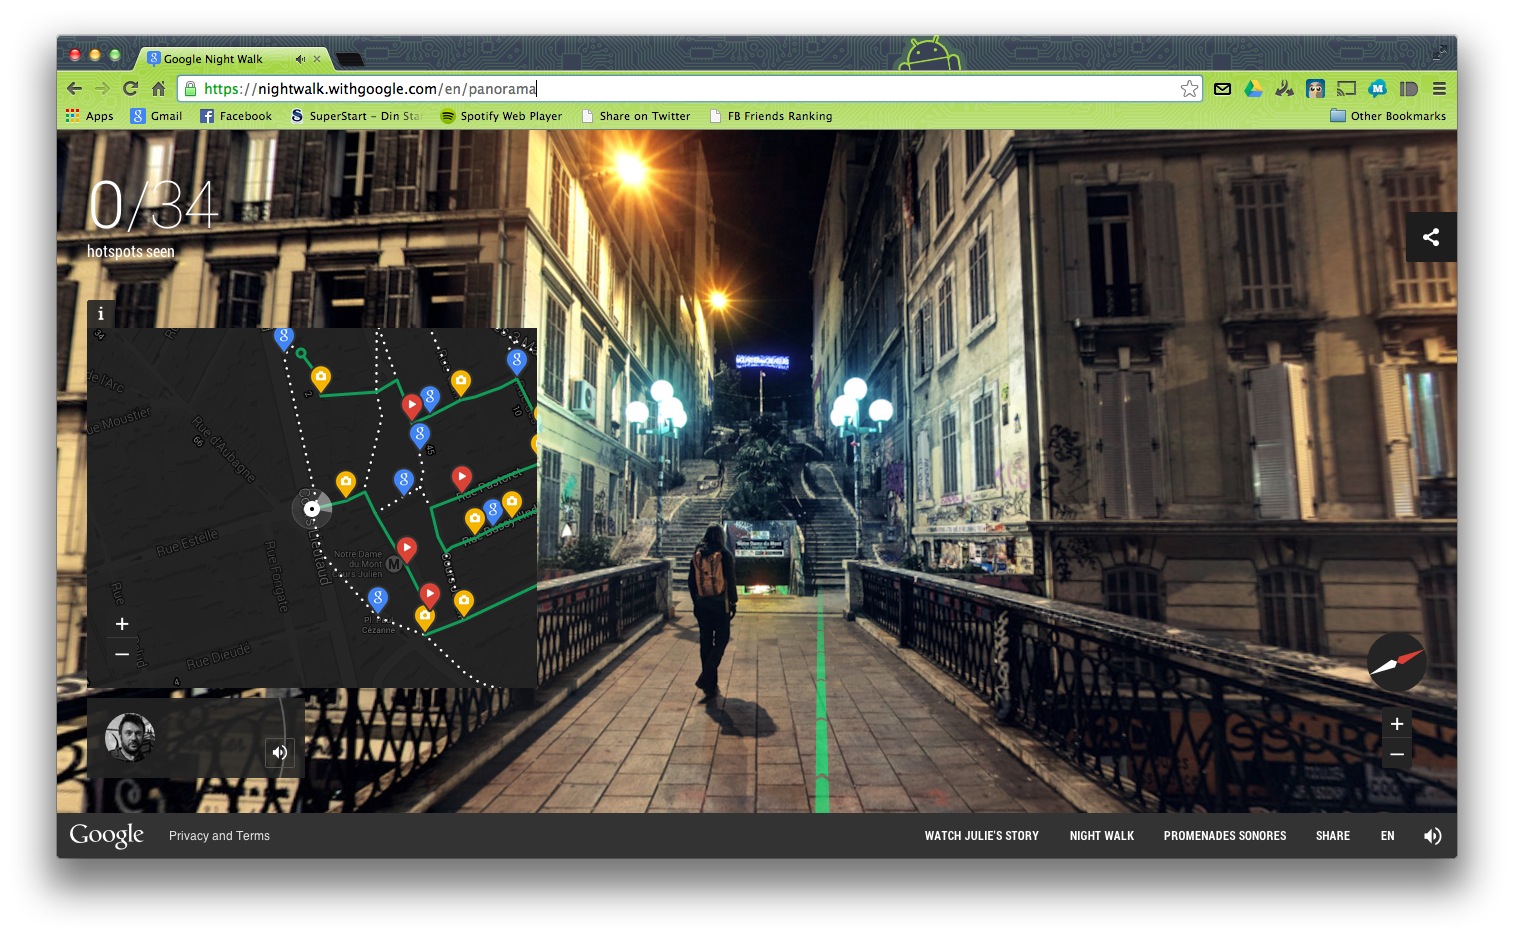This screenshot has height=937, width=1514.
Task: Expand the Other Bookmarks folder
Action: [x=1390, y=116]
